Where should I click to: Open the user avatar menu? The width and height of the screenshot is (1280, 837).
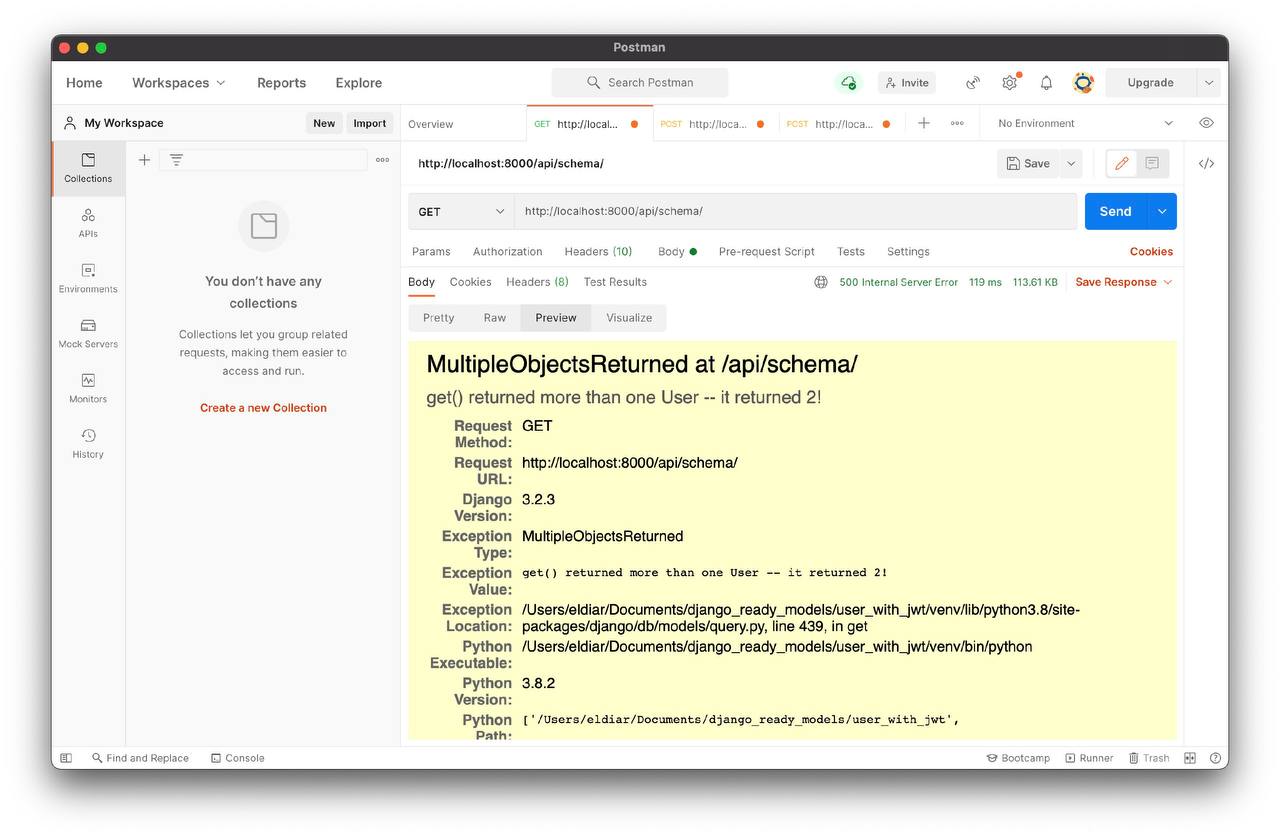[x=1083, y=83]
